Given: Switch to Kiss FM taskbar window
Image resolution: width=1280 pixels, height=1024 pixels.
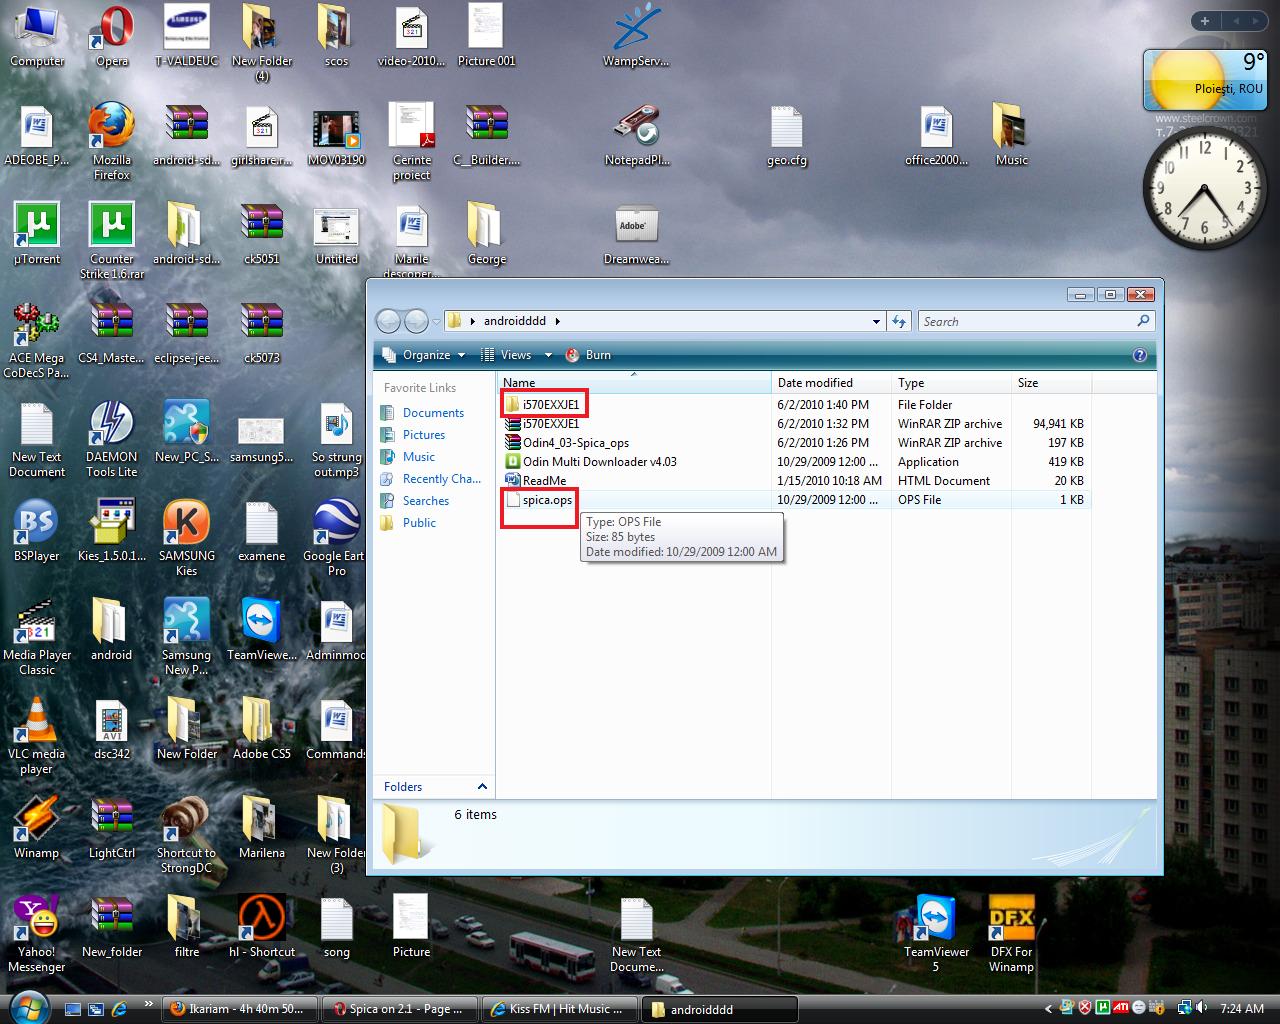Looking at the screenshot, I should 560,1009.
